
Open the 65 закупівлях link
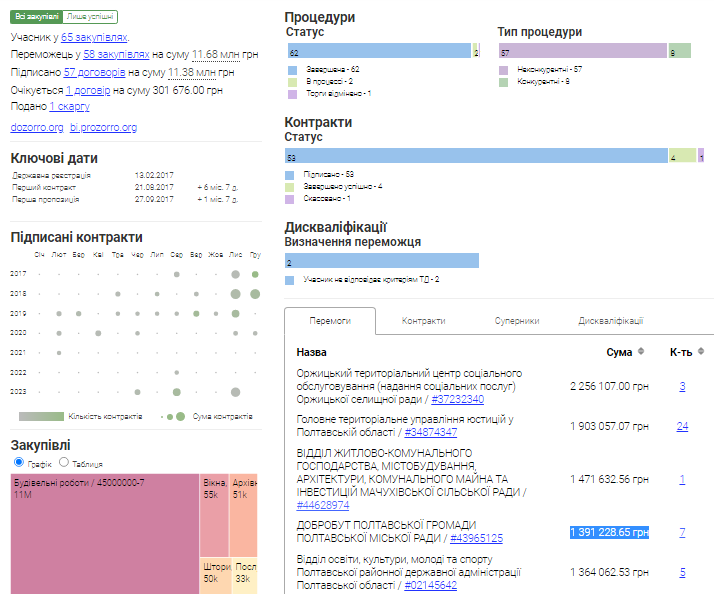(x=93, y=37)
